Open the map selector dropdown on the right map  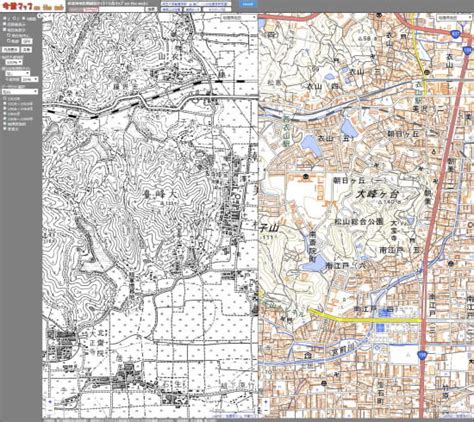click(455, 17)
